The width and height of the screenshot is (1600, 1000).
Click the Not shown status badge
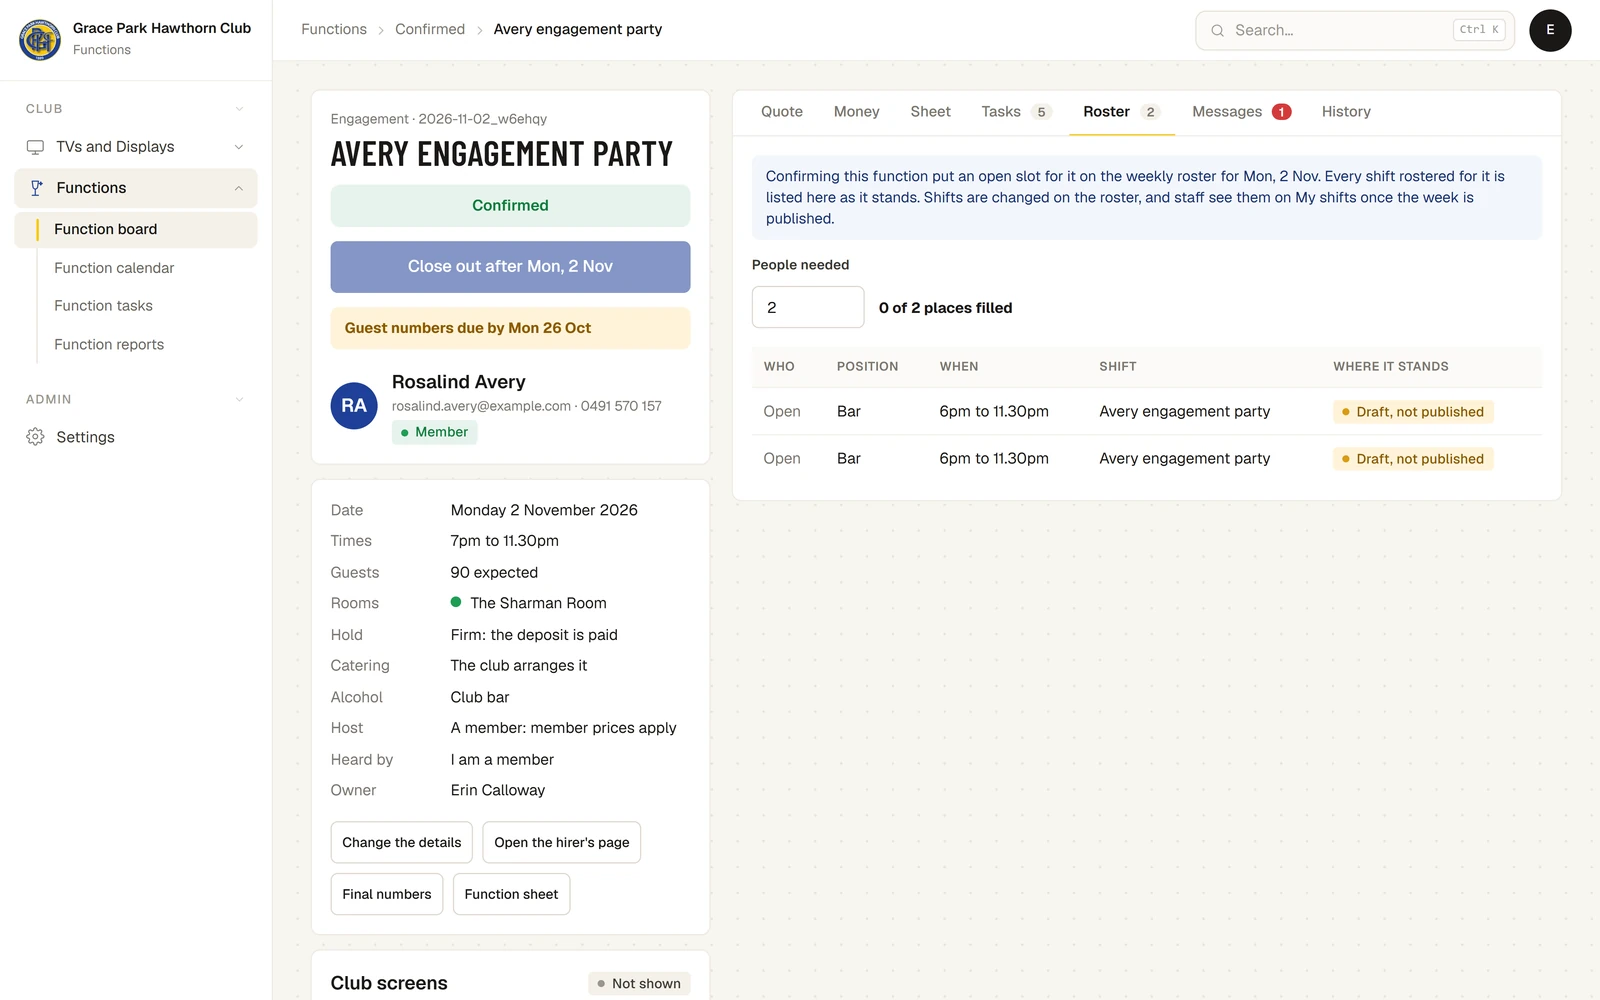pyautogui.click(x=639, y=984)
